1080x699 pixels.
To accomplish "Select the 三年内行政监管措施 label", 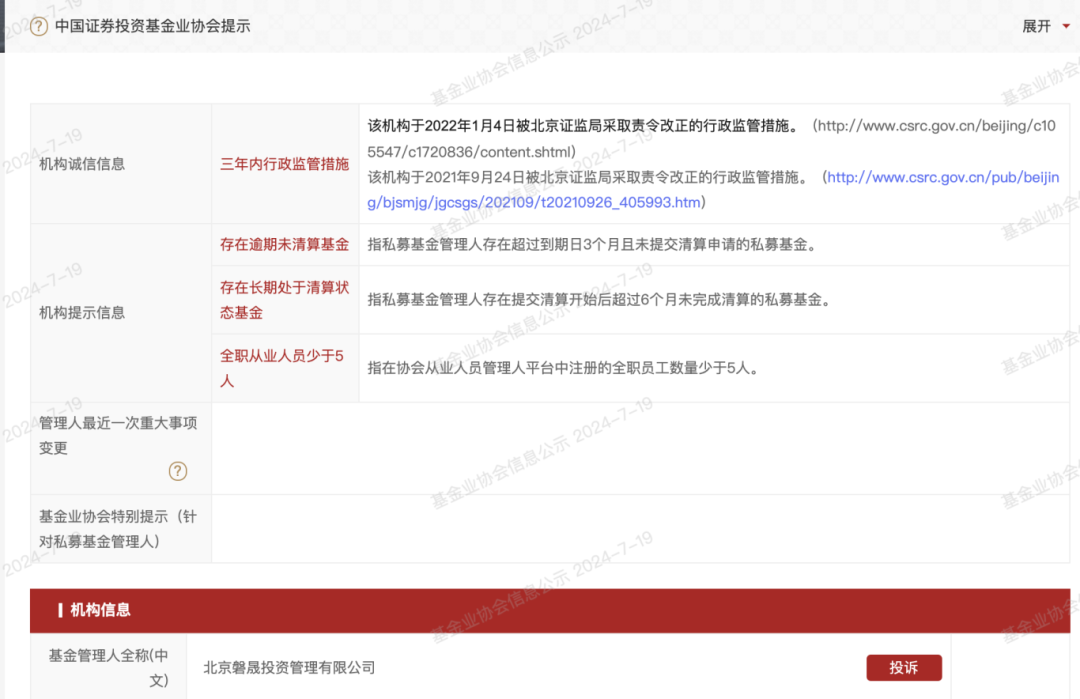I will [284, 164].
